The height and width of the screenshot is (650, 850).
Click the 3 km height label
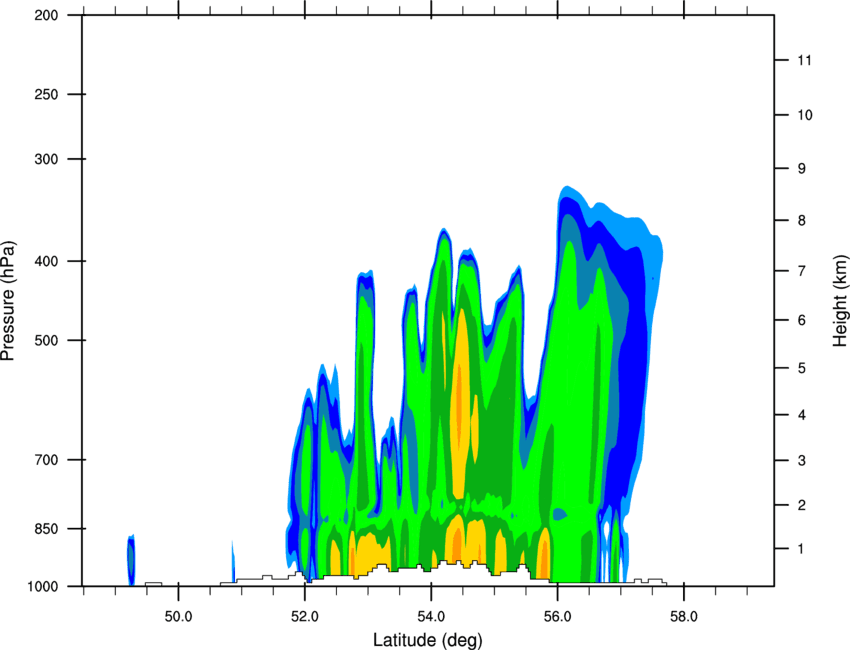click(x=802, y=461)
